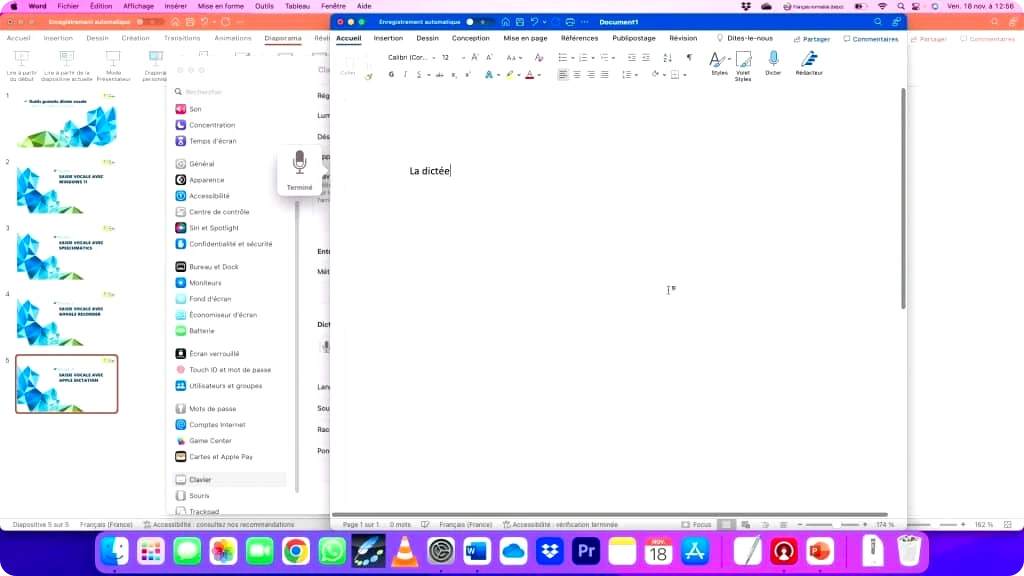Open the Révision tab
1024x576 pixels.
(x=683, y=38)
